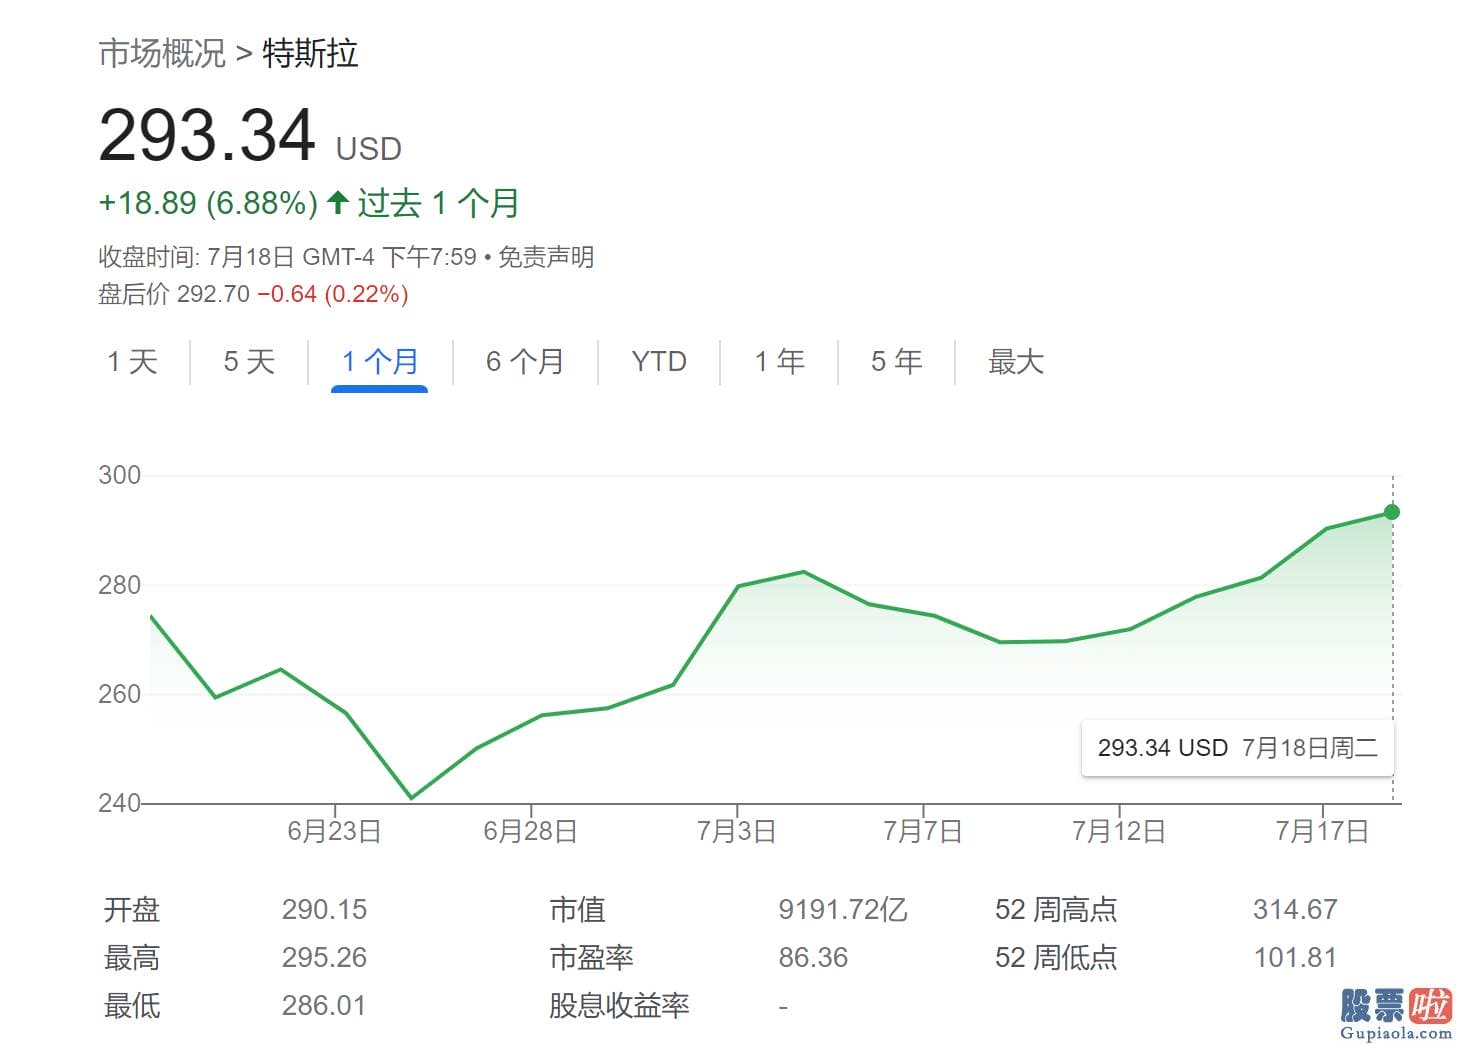Click the 最高 value 295.26

pos(324,957)
